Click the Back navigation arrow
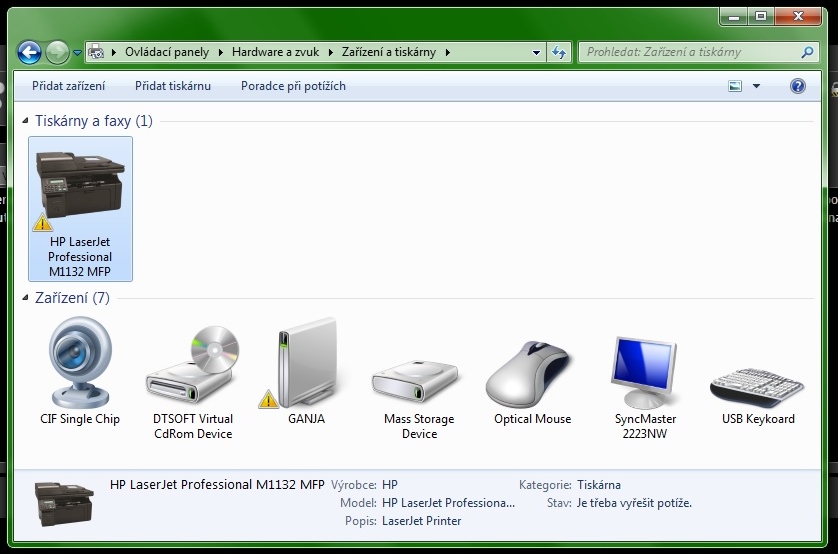This screenshot has height=554, width=838. [29, 52]
